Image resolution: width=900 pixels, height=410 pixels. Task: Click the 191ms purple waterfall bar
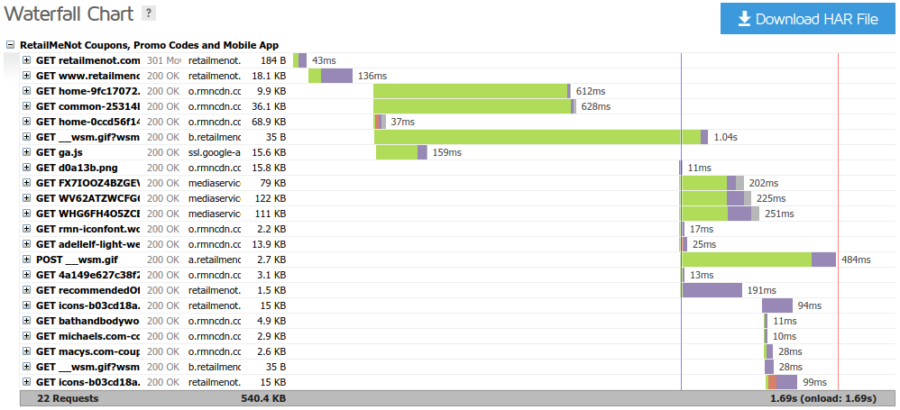tap(713, 290)
